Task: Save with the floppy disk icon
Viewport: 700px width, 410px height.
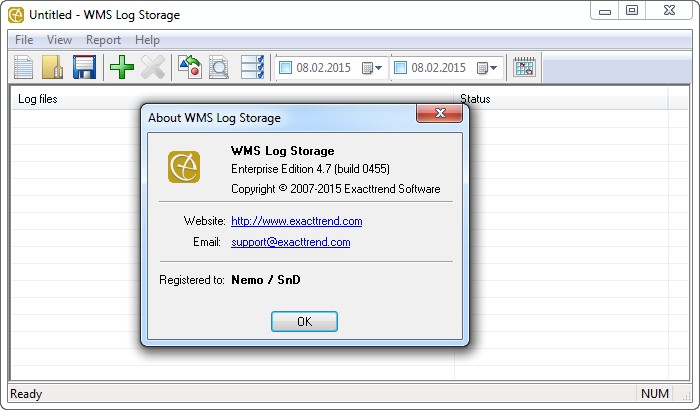Action: click(84, 67)
